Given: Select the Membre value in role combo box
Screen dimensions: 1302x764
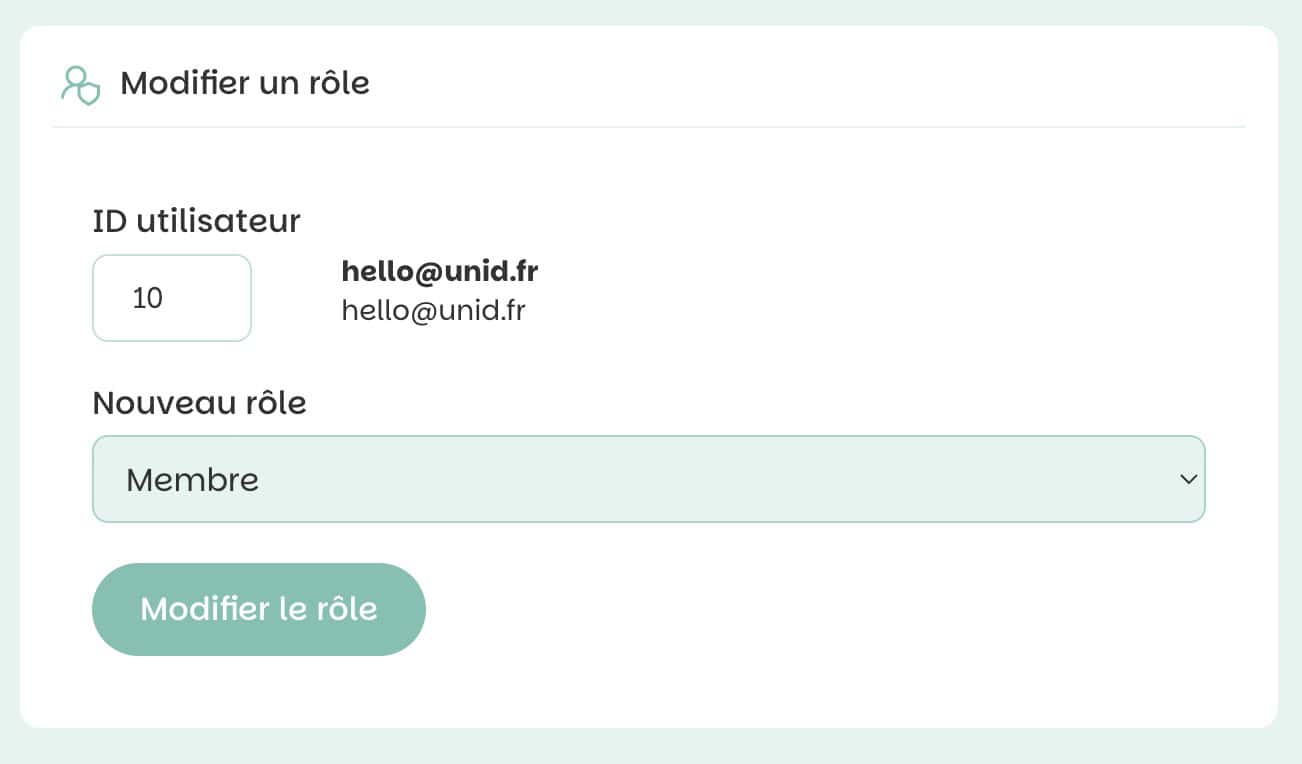Looking at the screenshot, I should (192, 480).
